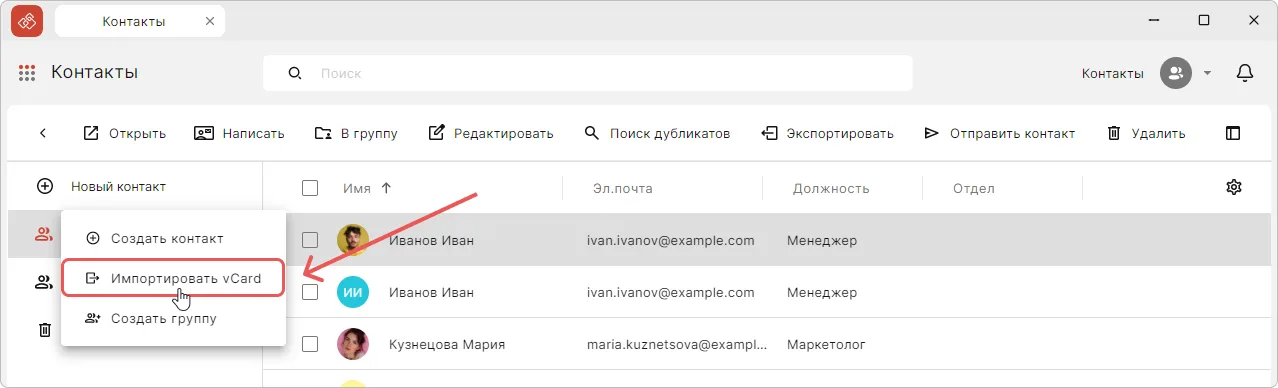Click the Отдел column header
1278x388 pixels.
[x=973, y=188]
